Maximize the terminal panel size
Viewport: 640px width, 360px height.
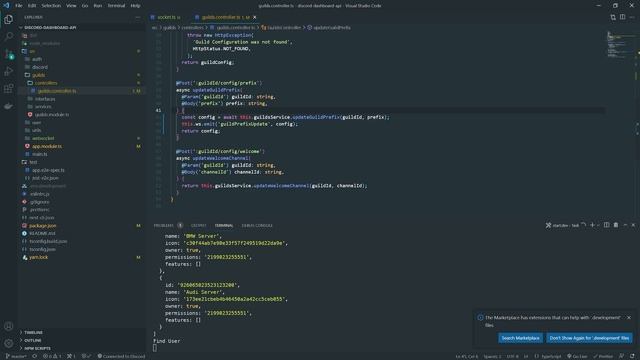(x=625, y=225)
